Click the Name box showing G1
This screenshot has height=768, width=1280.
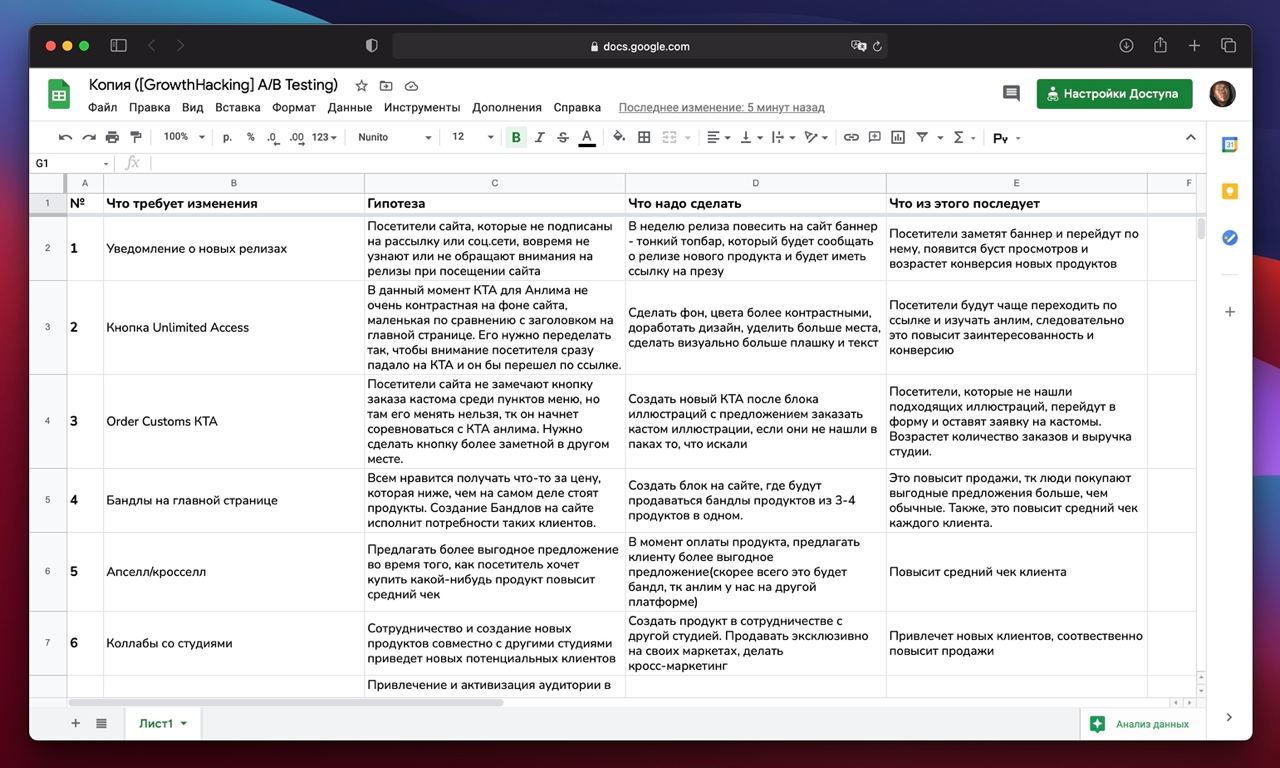[72, 163]
